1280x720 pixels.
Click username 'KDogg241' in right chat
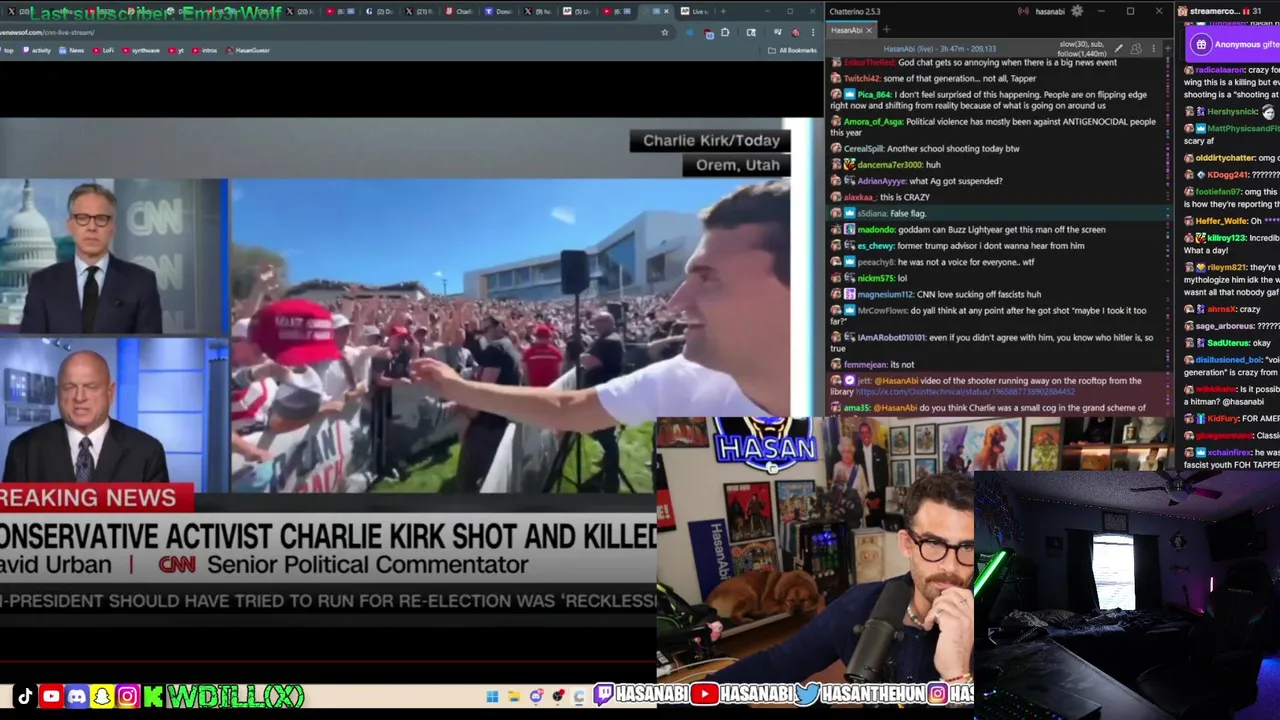1228,175
